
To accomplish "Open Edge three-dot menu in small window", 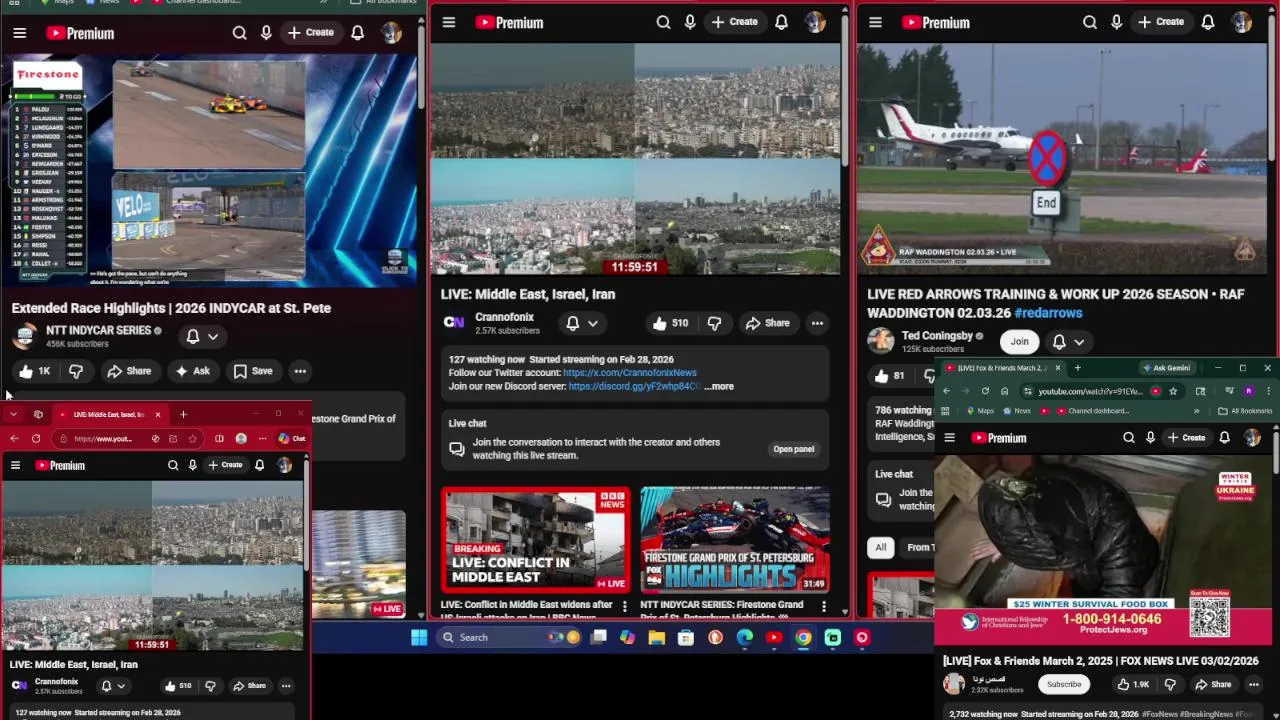I will click(x=262, y=438).
